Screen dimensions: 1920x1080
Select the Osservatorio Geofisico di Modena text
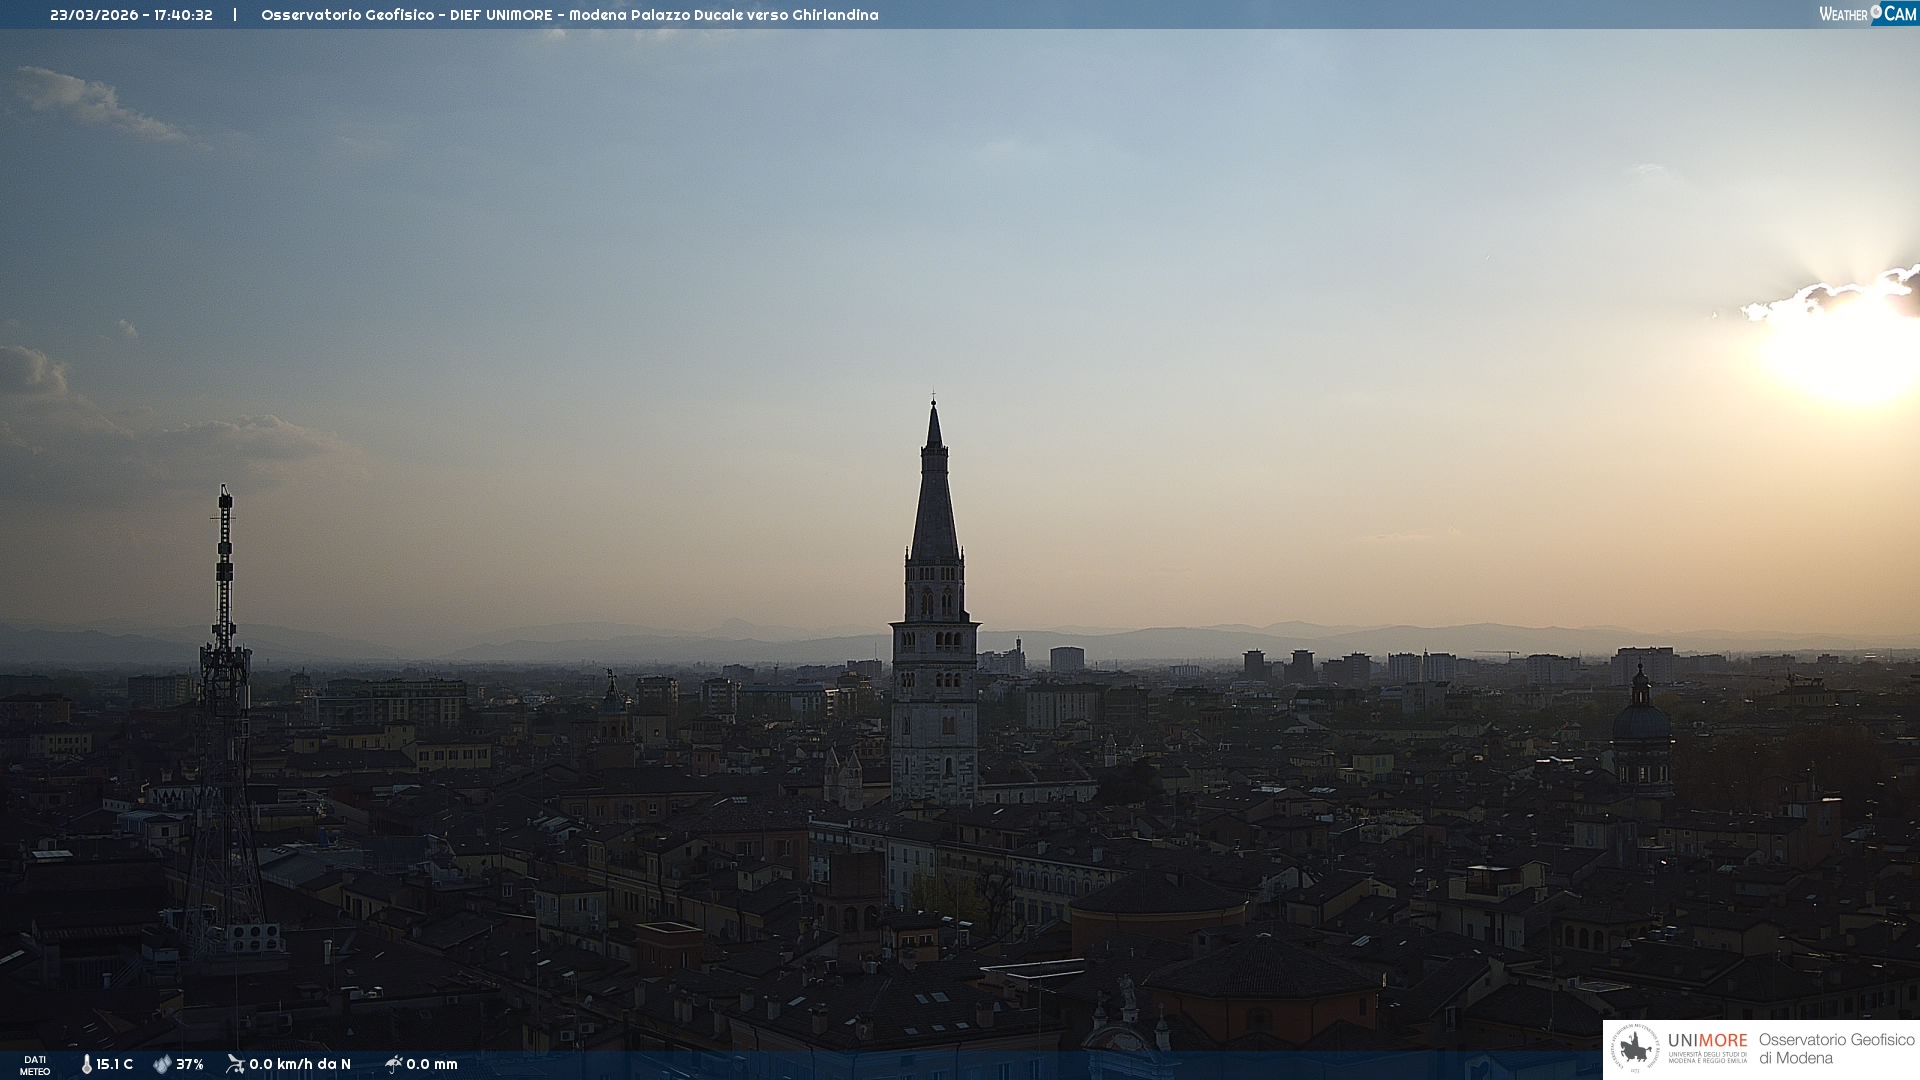point(1836,1048)
